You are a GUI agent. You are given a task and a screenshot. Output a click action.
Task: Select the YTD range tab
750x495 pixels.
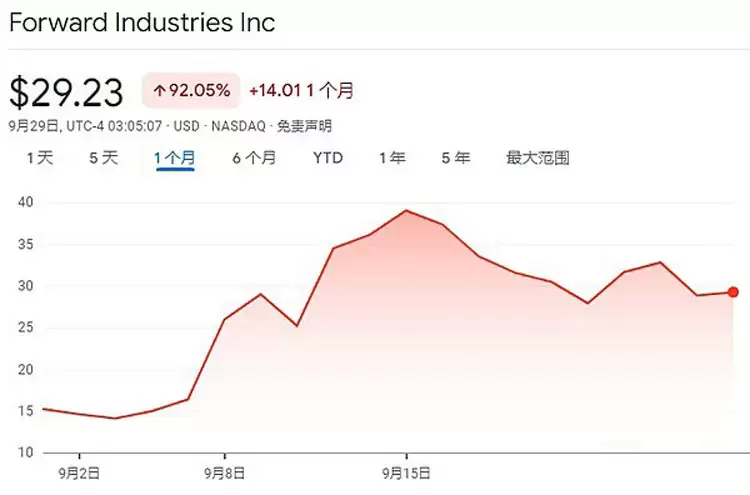327,158
